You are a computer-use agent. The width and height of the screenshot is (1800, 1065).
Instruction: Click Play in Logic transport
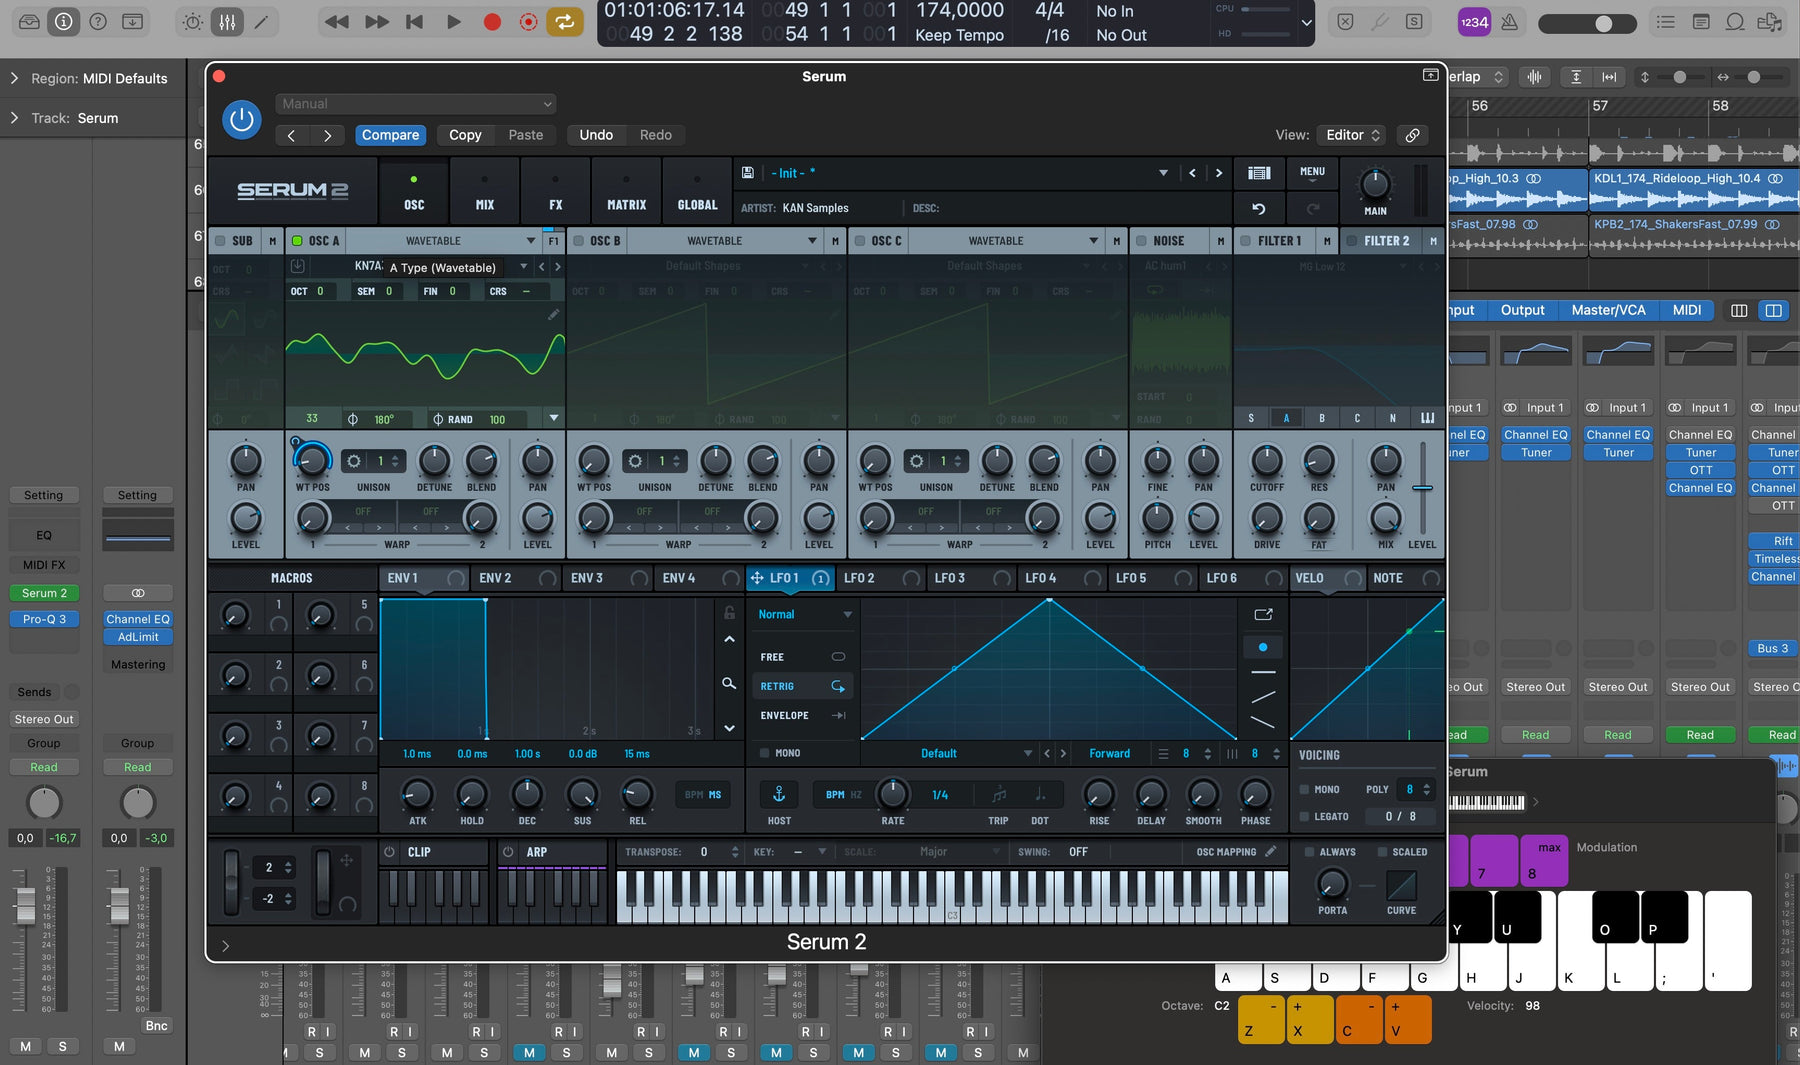point(453,21)
